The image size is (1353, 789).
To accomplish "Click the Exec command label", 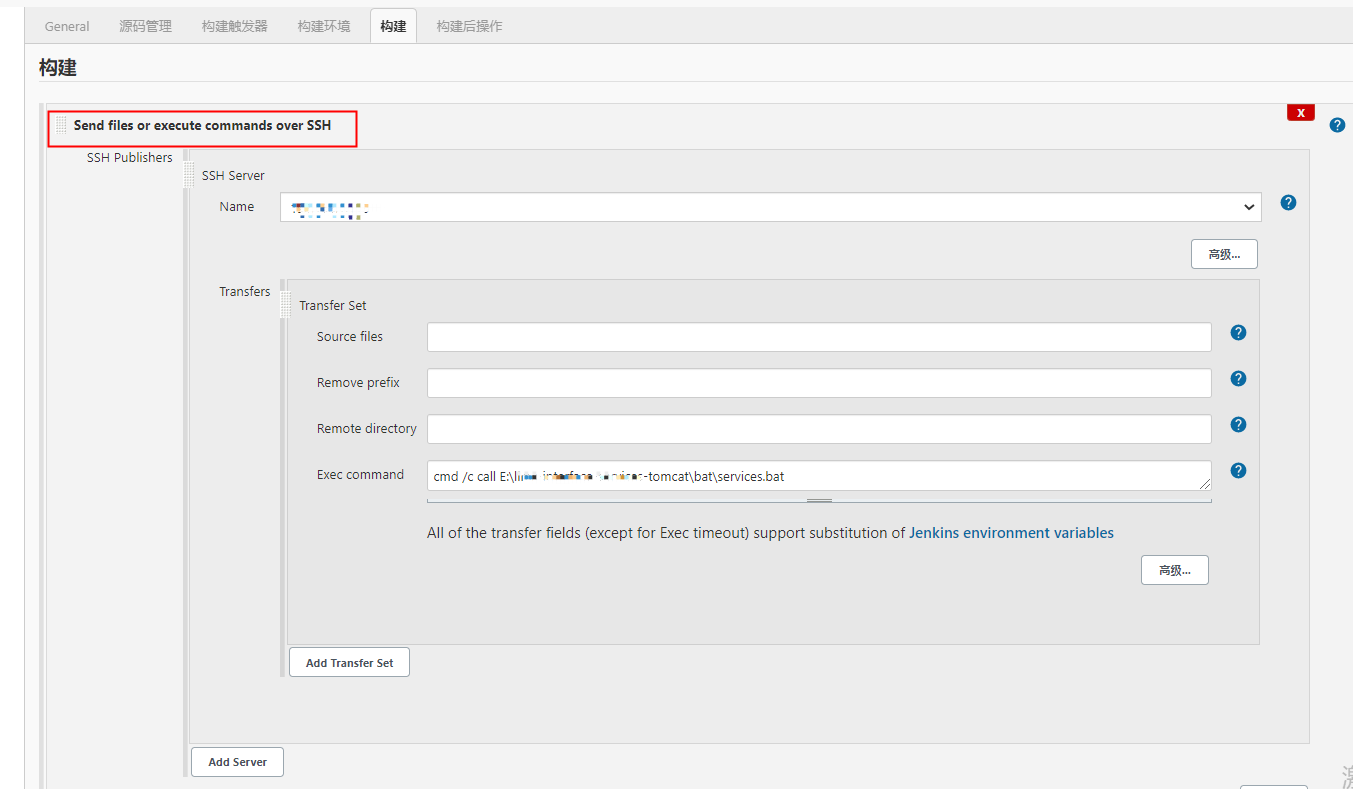I will (360, 474).
